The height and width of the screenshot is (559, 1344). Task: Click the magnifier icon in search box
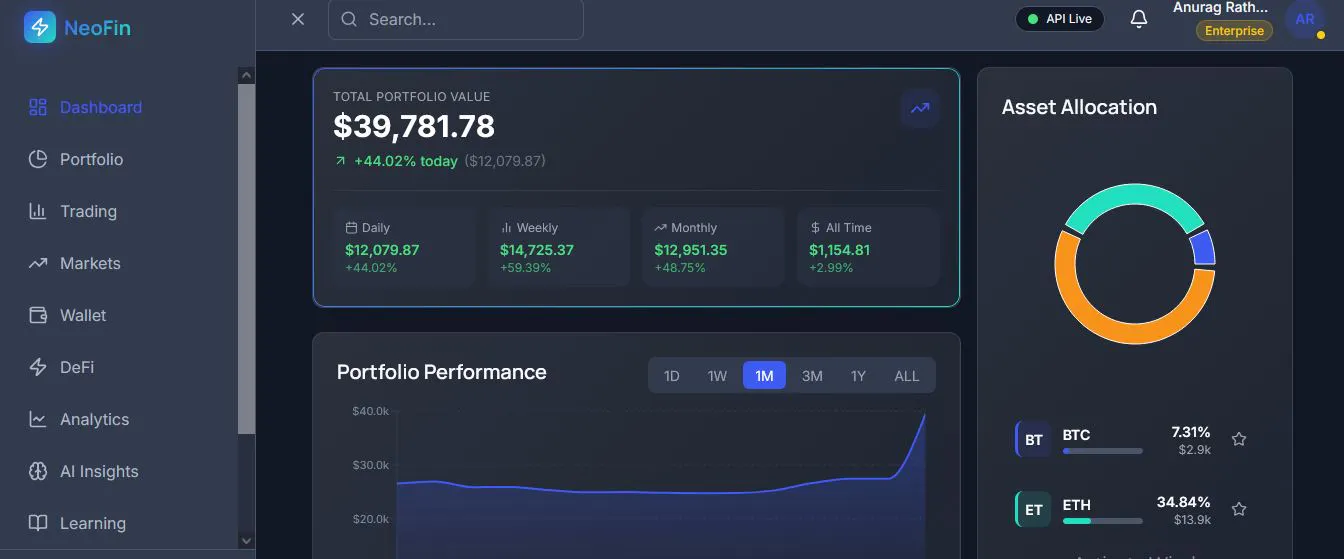click(x=349, y=19)
